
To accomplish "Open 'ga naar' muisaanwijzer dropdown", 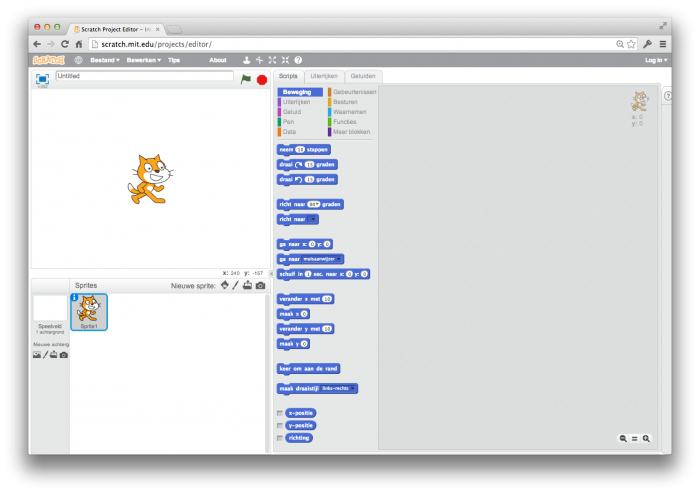I will [x=322, y=259].
